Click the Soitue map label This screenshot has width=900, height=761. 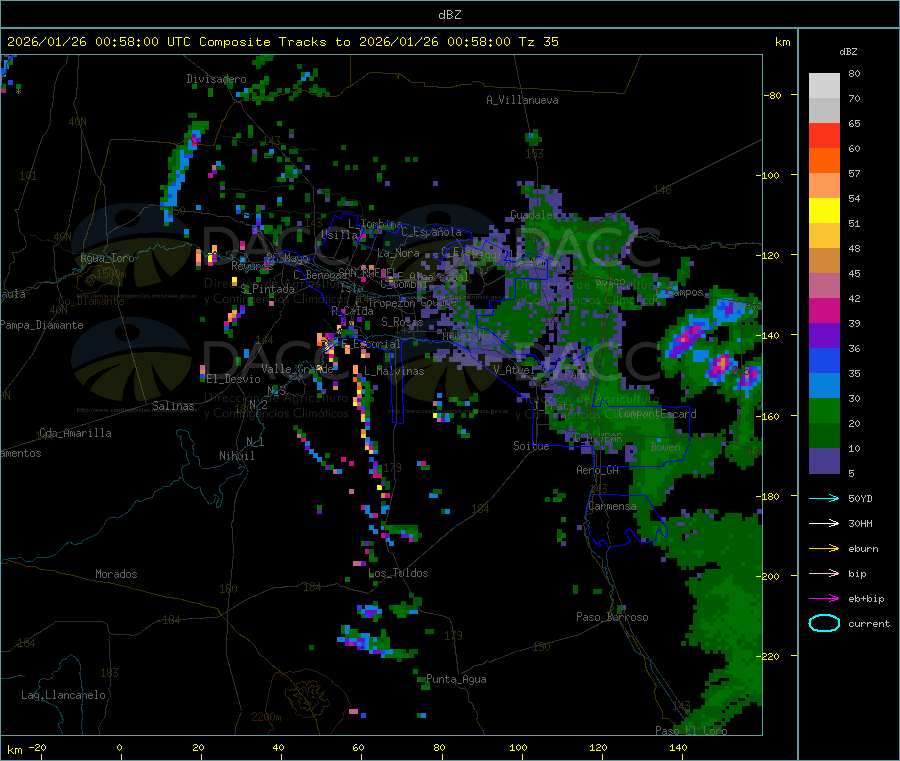click(531, 446)
